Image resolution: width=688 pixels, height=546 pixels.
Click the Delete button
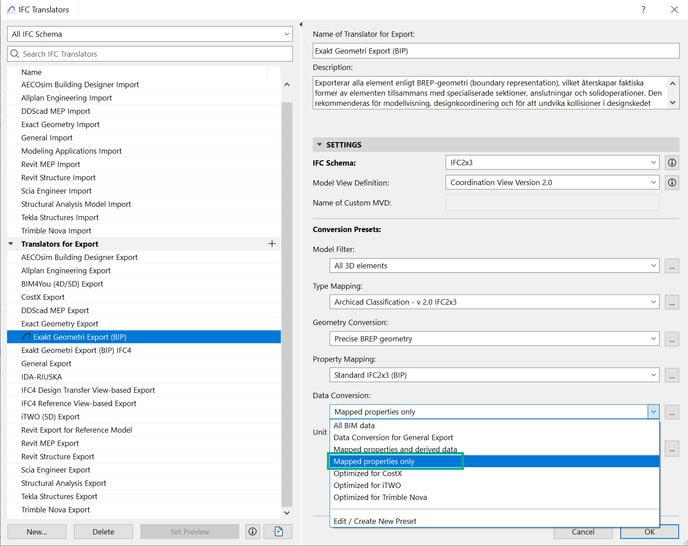click(x=103, y=532)
